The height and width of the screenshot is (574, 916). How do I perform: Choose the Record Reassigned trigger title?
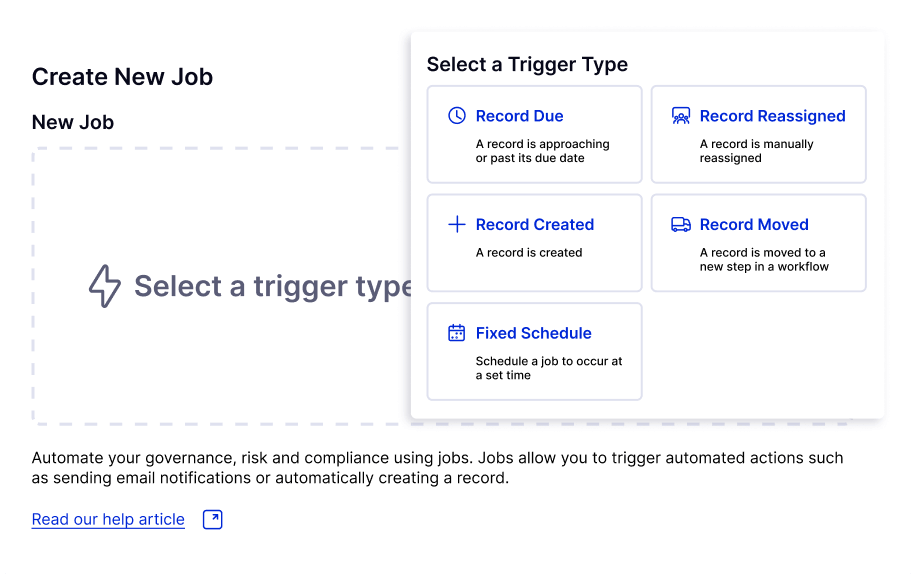click(772, 116)
